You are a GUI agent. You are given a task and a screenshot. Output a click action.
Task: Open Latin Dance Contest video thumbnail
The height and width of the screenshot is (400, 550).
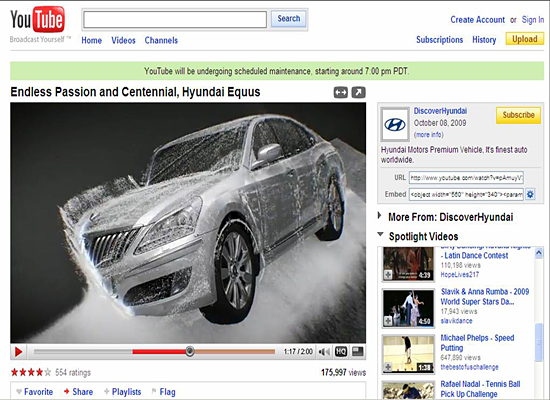point(408,264)
